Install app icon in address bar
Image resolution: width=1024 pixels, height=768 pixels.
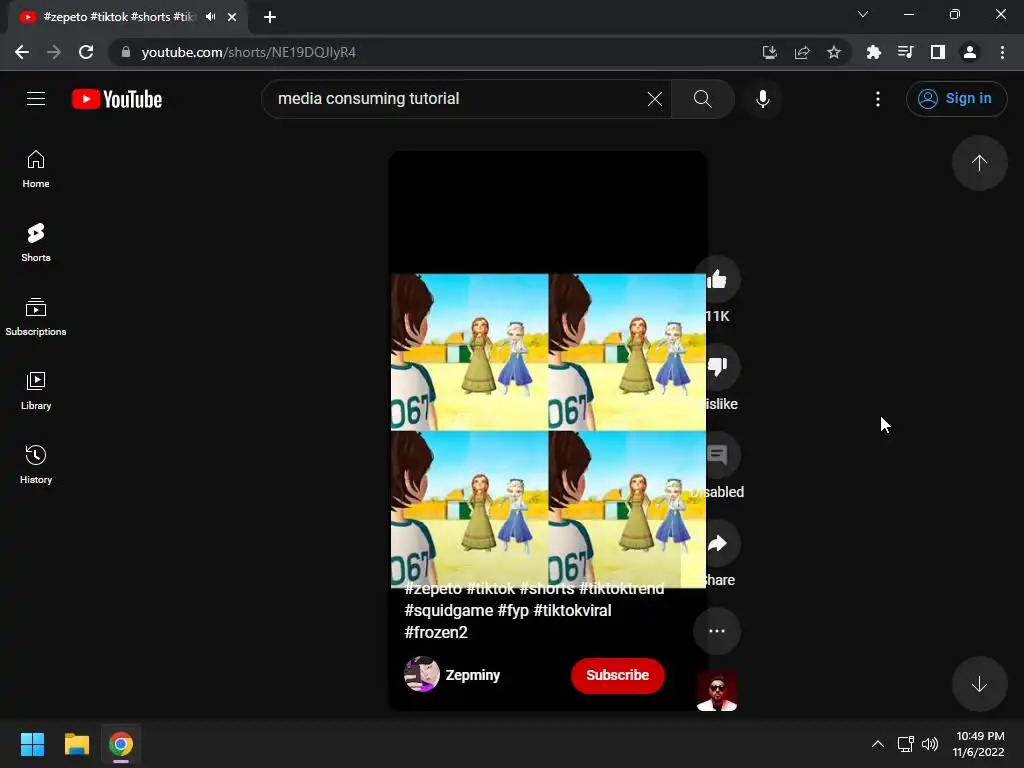[770, 52]
